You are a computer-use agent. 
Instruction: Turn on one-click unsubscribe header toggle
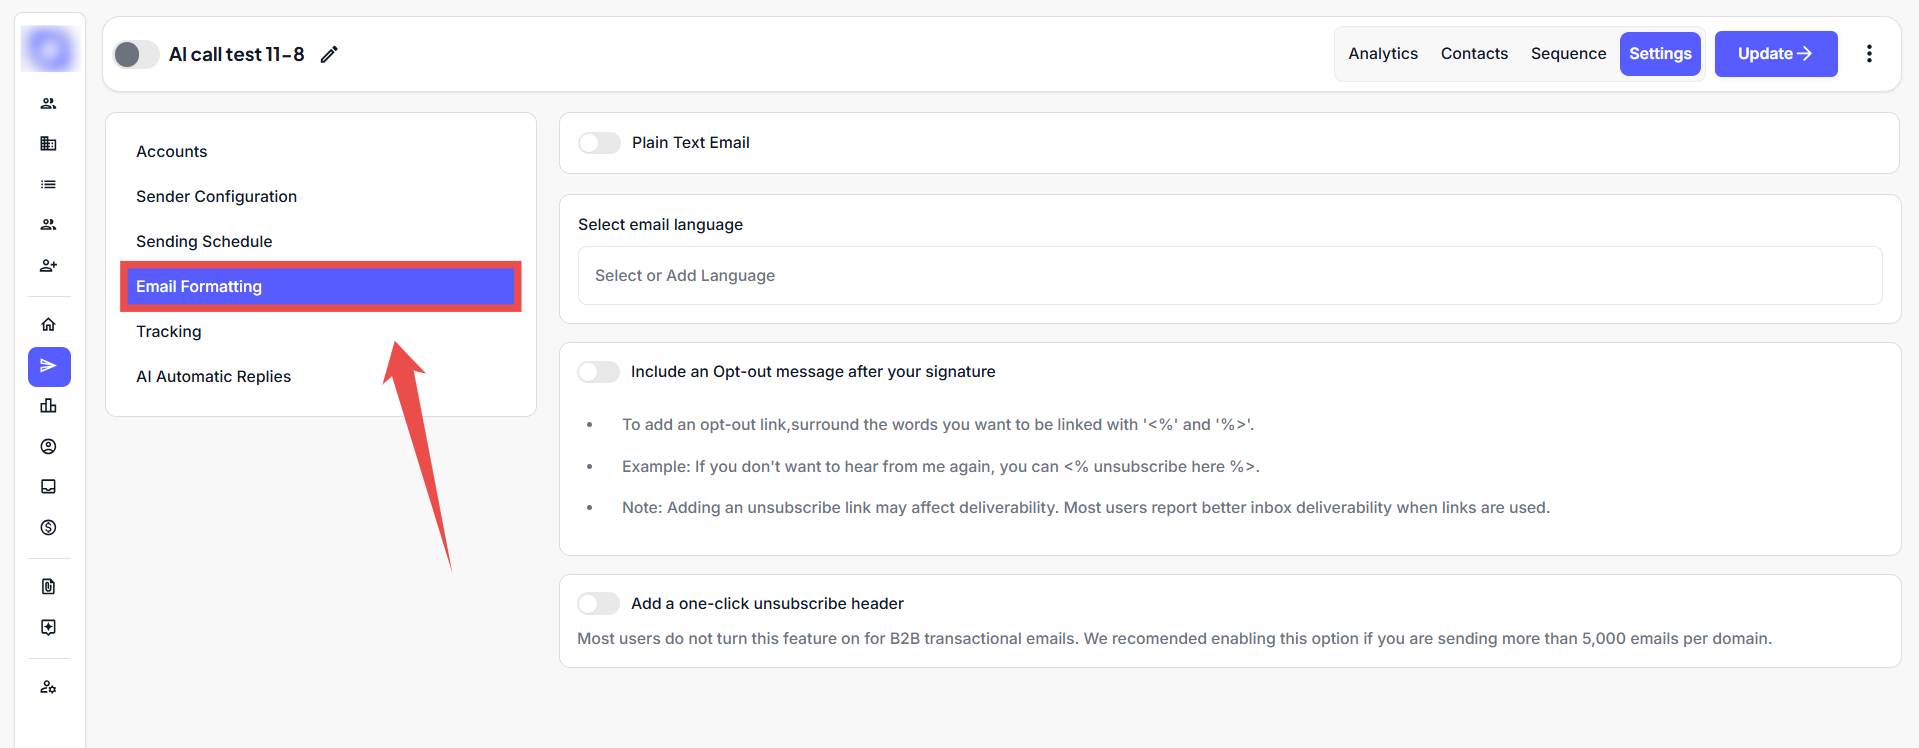[x=598, y=604]
